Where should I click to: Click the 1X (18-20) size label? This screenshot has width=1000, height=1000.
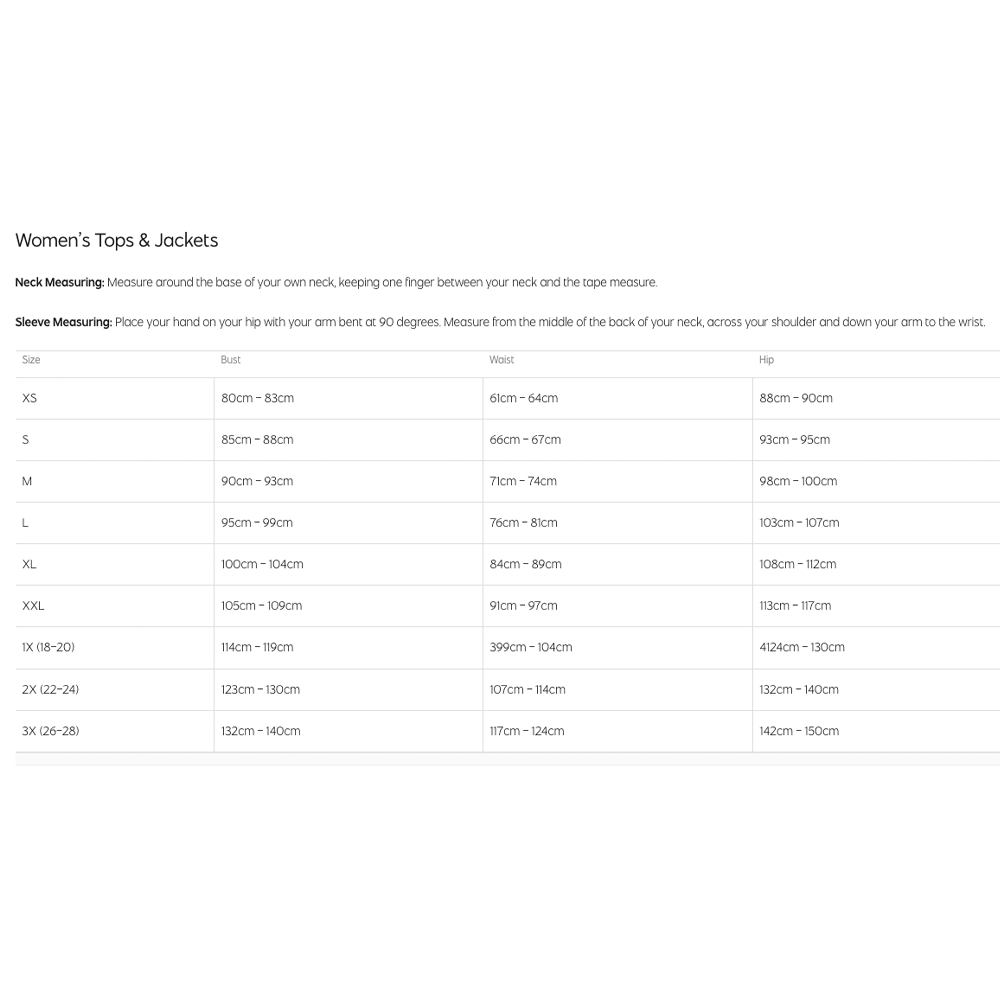48,647
